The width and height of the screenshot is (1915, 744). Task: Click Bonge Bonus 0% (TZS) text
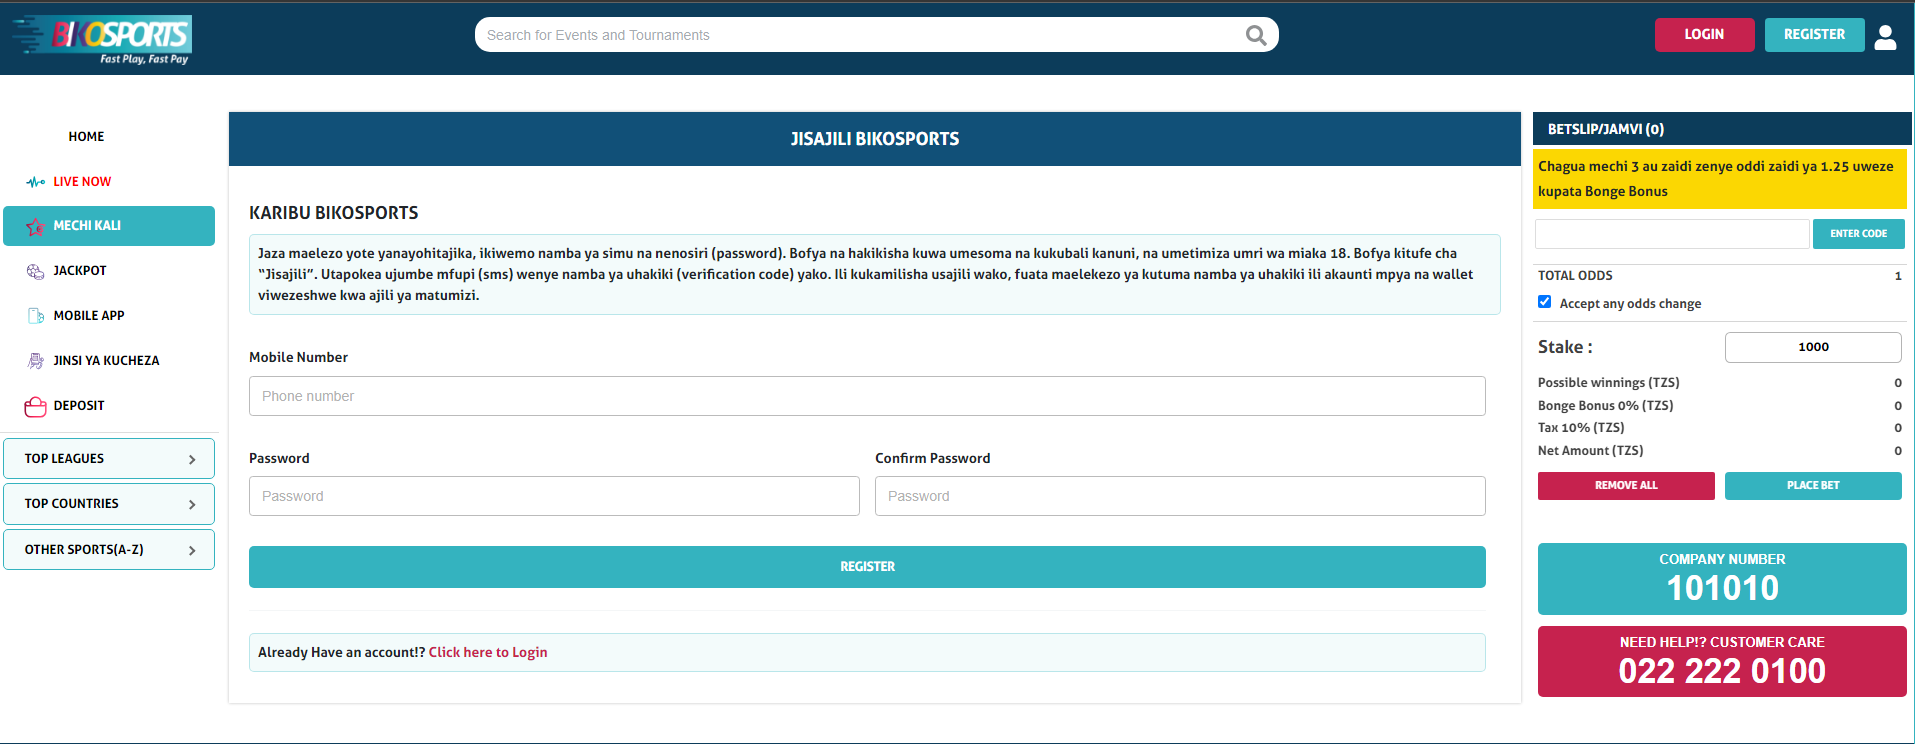tap(1605, 406)
